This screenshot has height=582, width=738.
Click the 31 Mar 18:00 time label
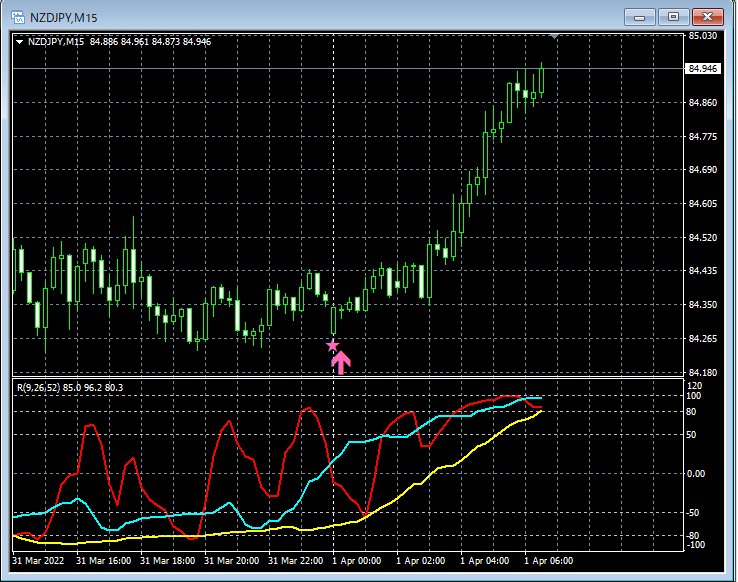(168, 561)
